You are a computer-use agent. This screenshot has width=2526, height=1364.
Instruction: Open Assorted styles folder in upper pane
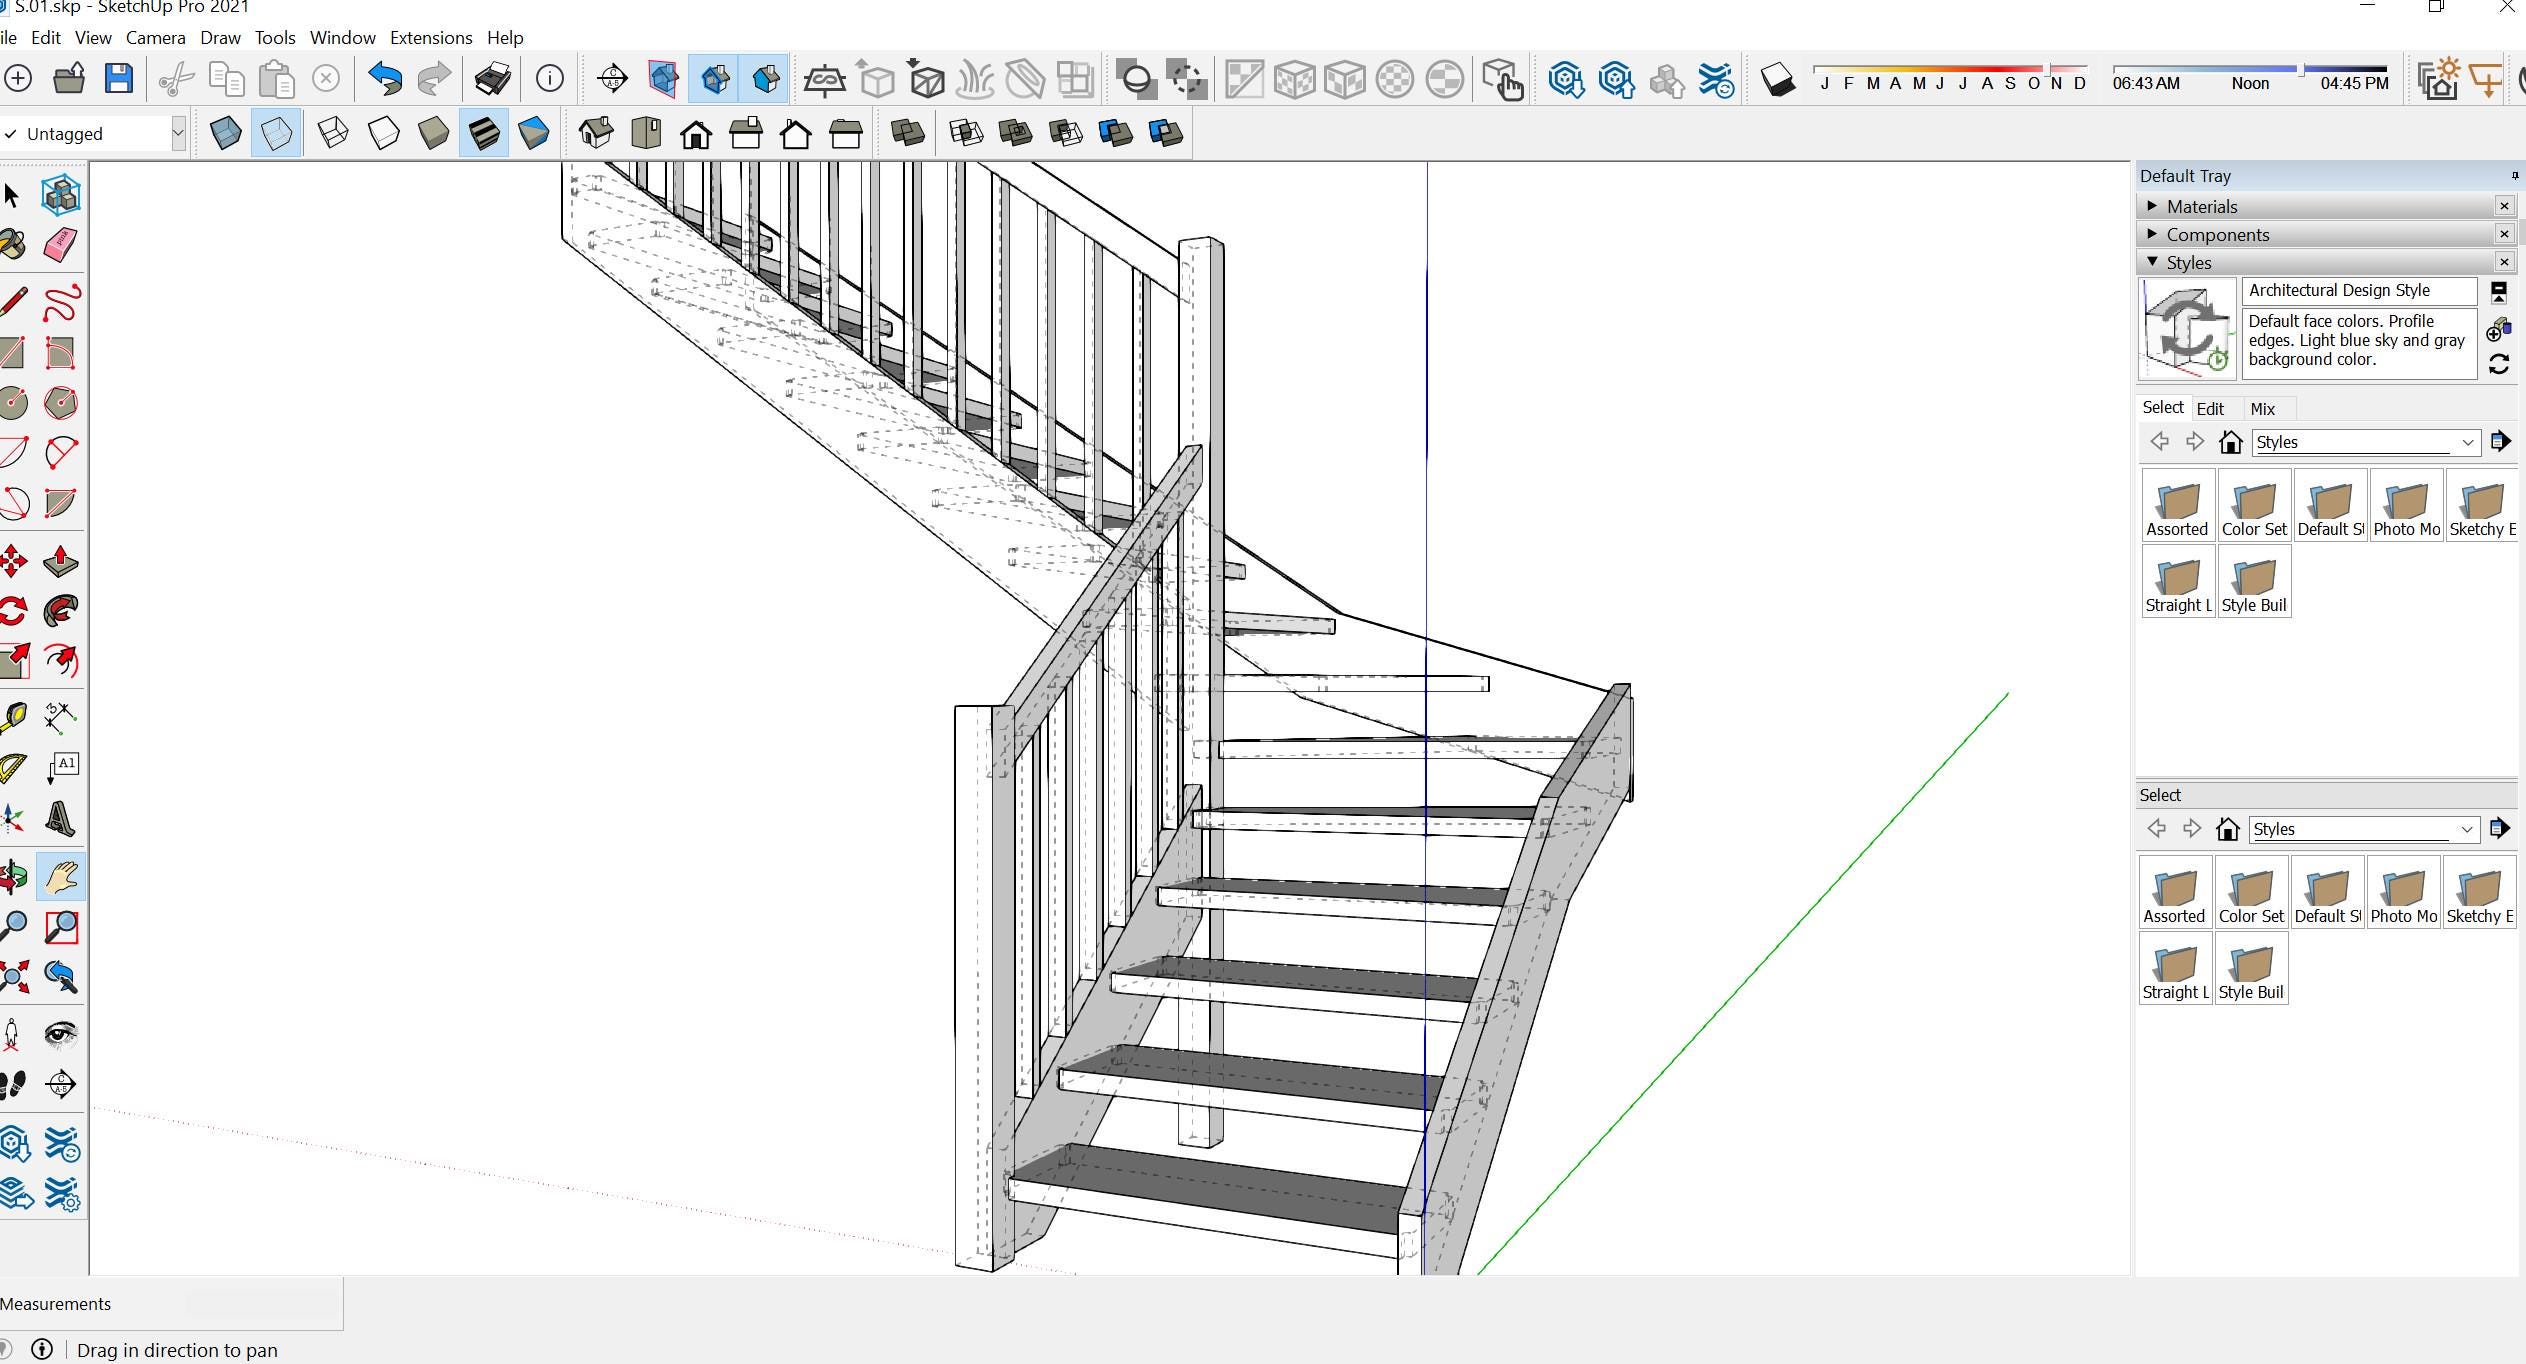[2177, 506]
